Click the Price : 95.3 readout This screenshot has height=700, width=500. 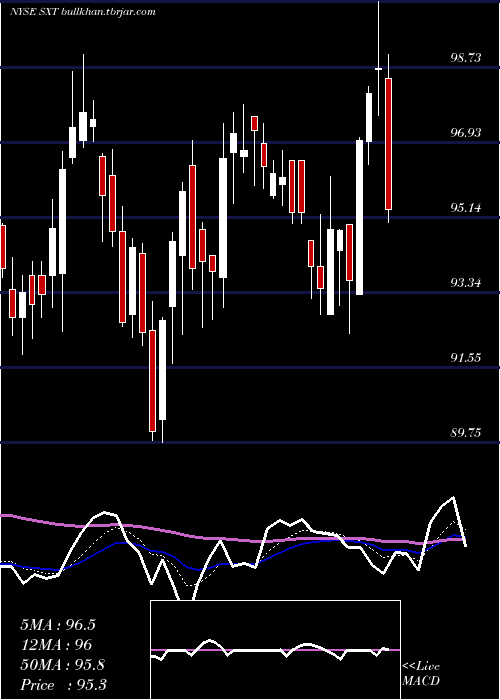pos(63,685)
